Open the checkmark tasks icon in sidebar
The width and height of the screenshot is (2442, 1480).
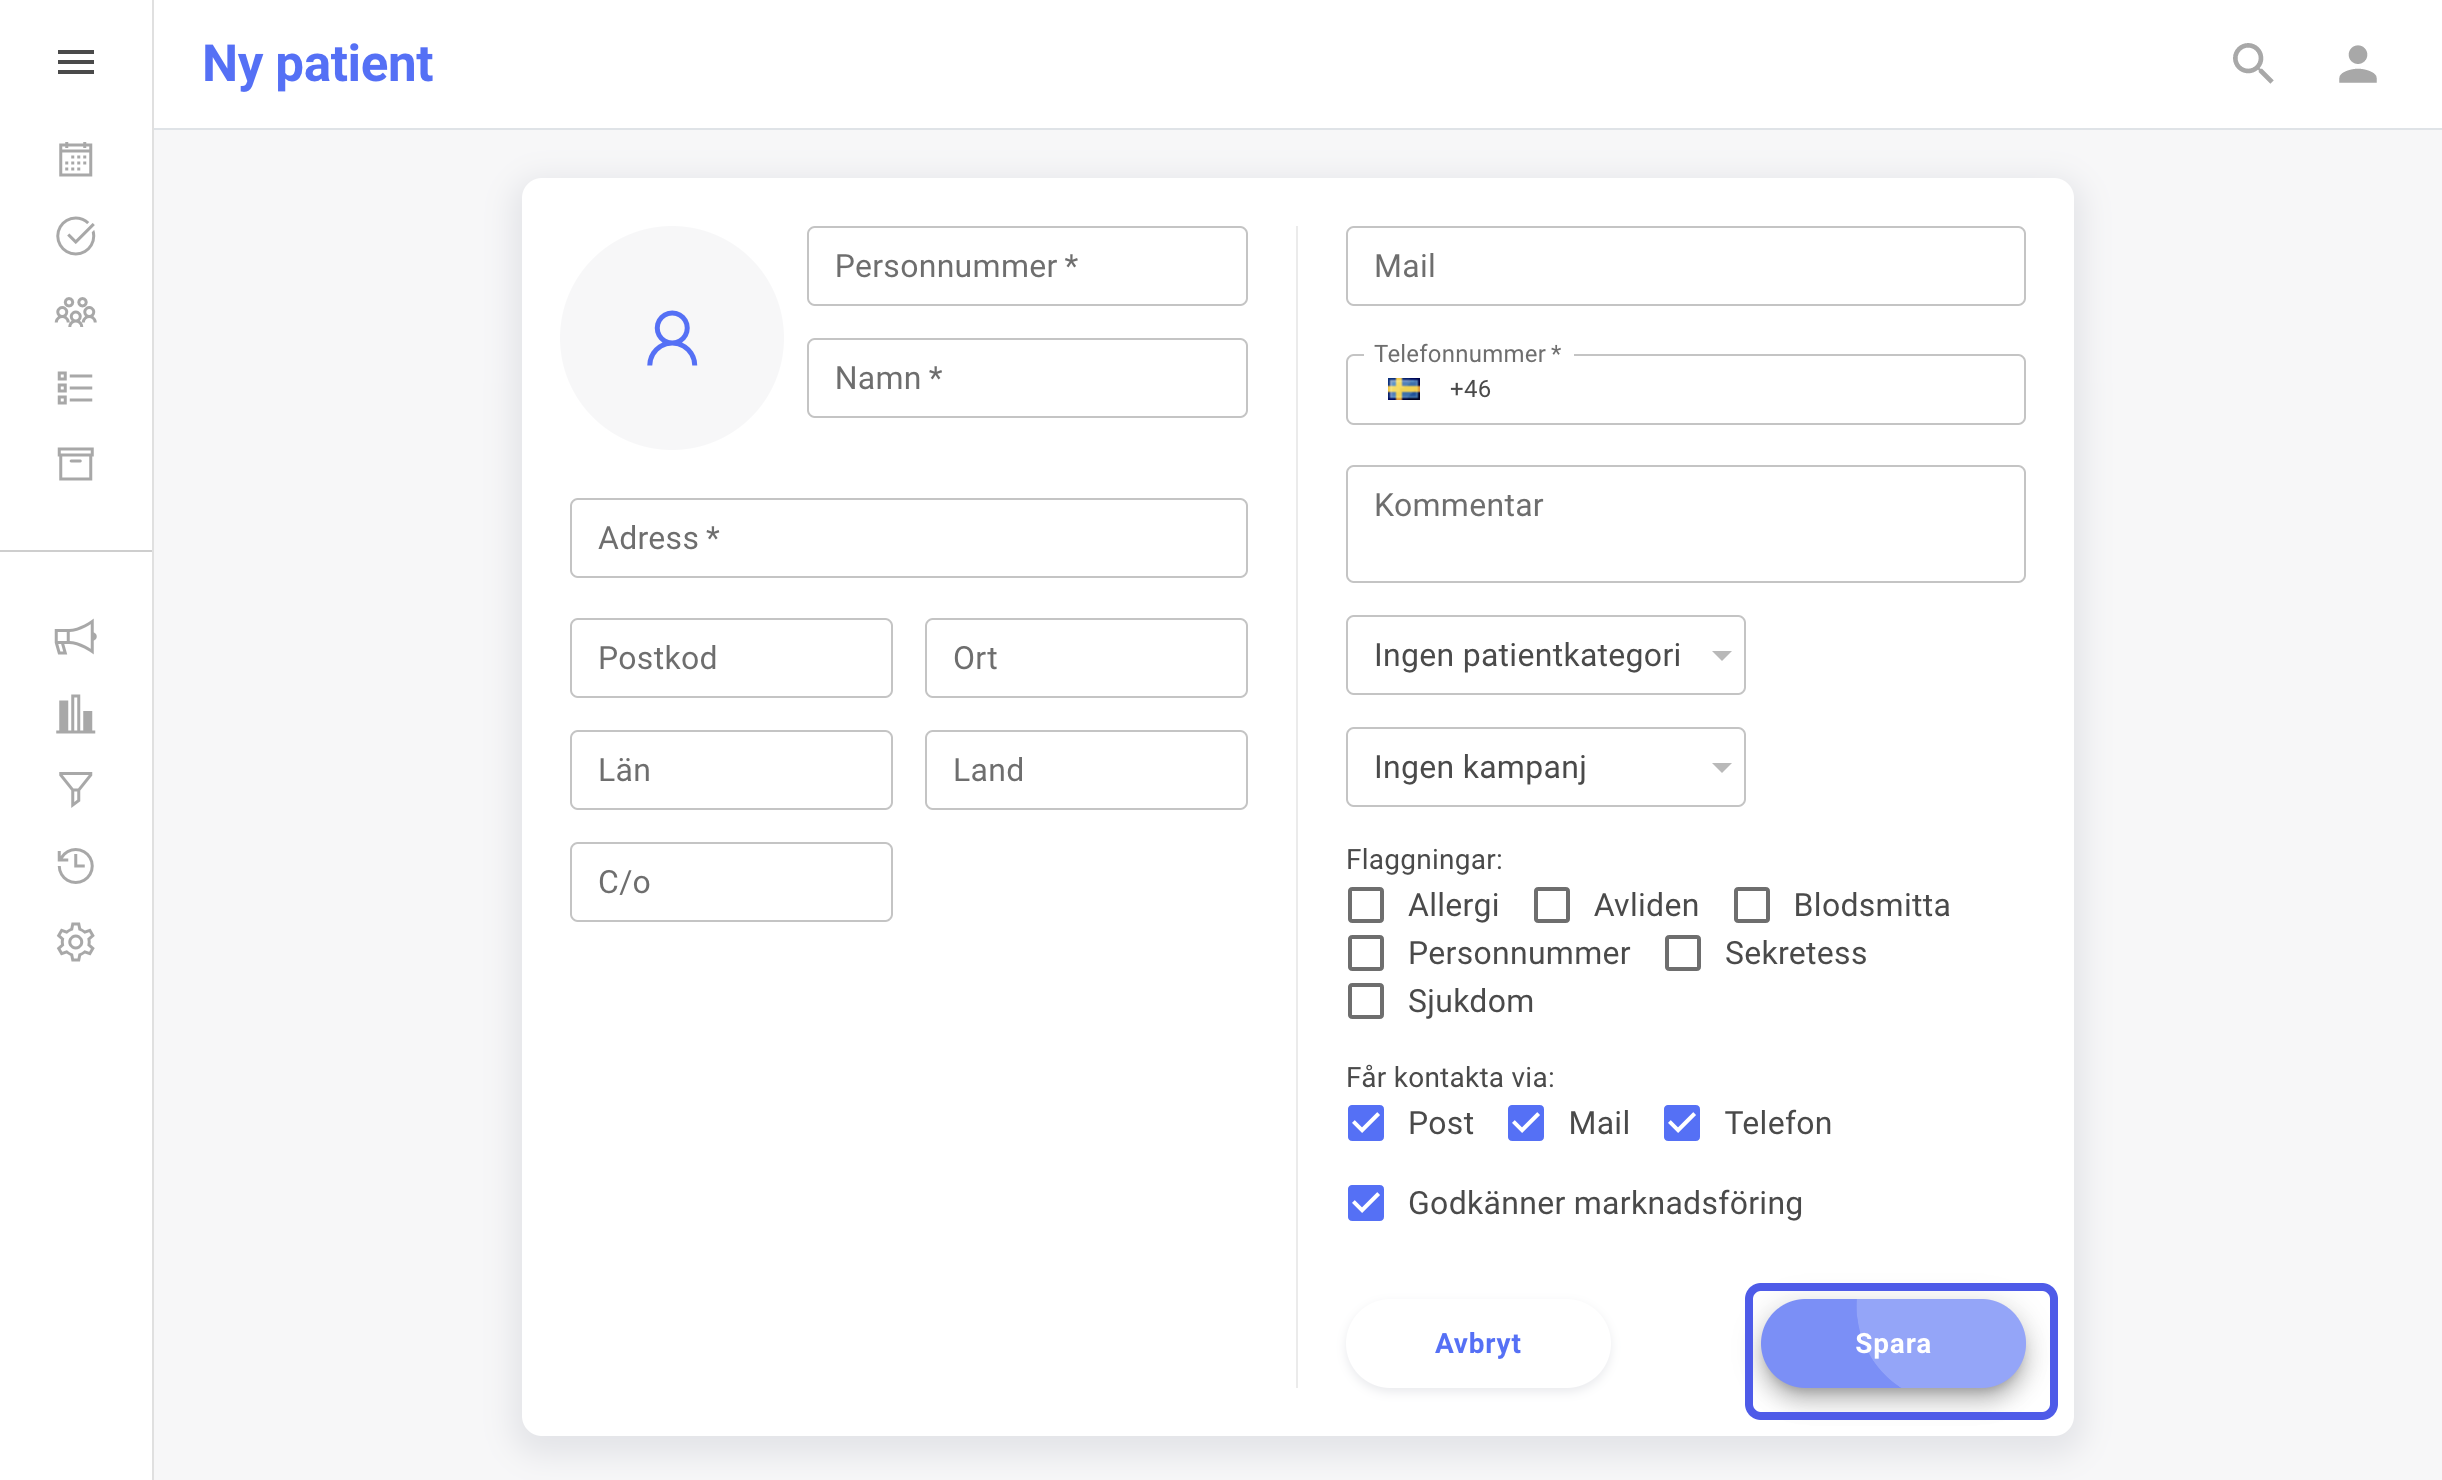point(75,236)
